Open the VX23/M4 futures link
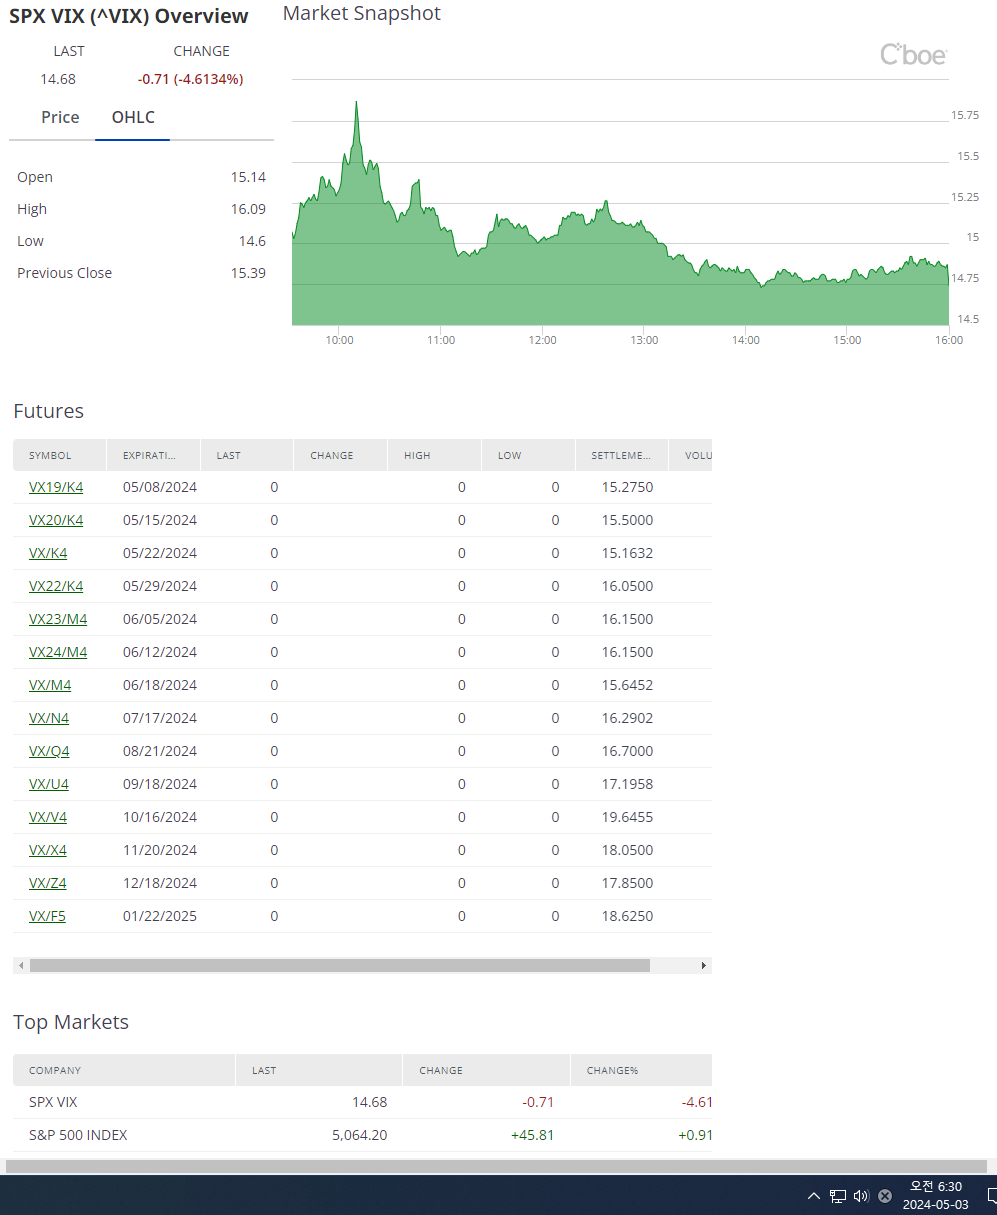The width and height of the screenshot is (997, 1215). click(x=58, y=619)
